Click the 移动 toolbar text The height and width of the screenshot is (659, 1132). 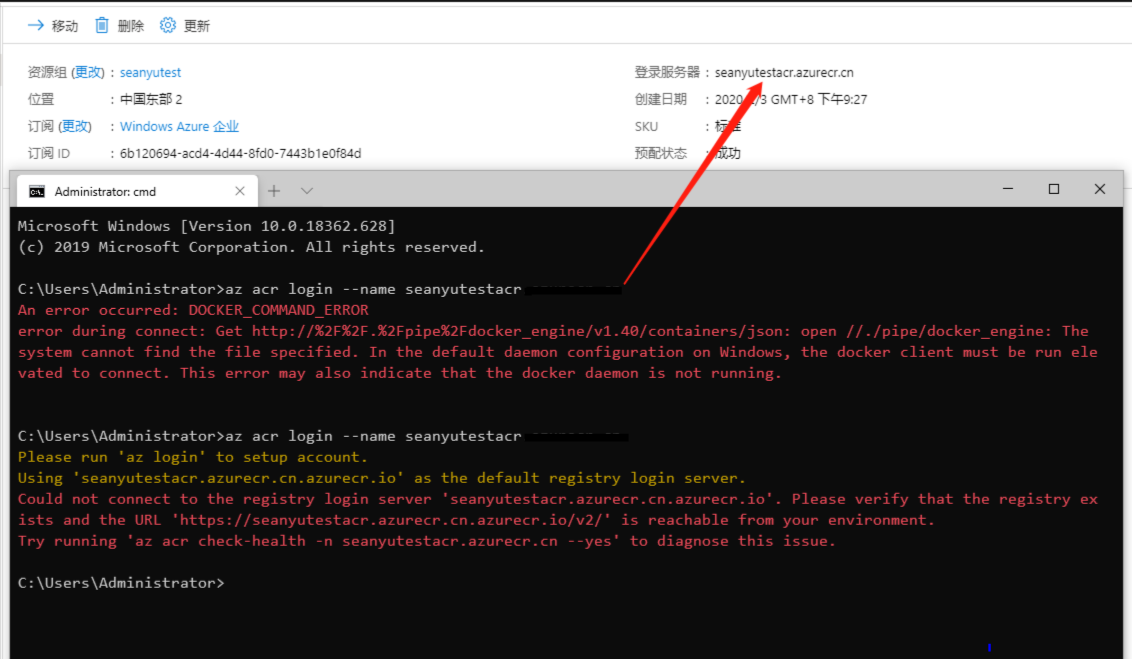tap(65, 26)
